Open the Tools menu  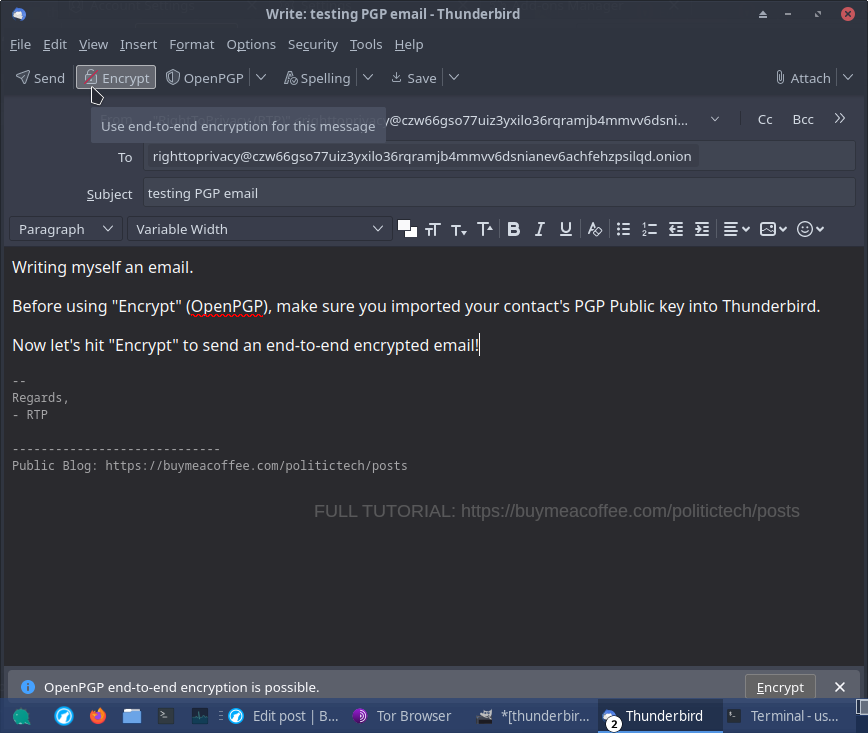point(366,44)
